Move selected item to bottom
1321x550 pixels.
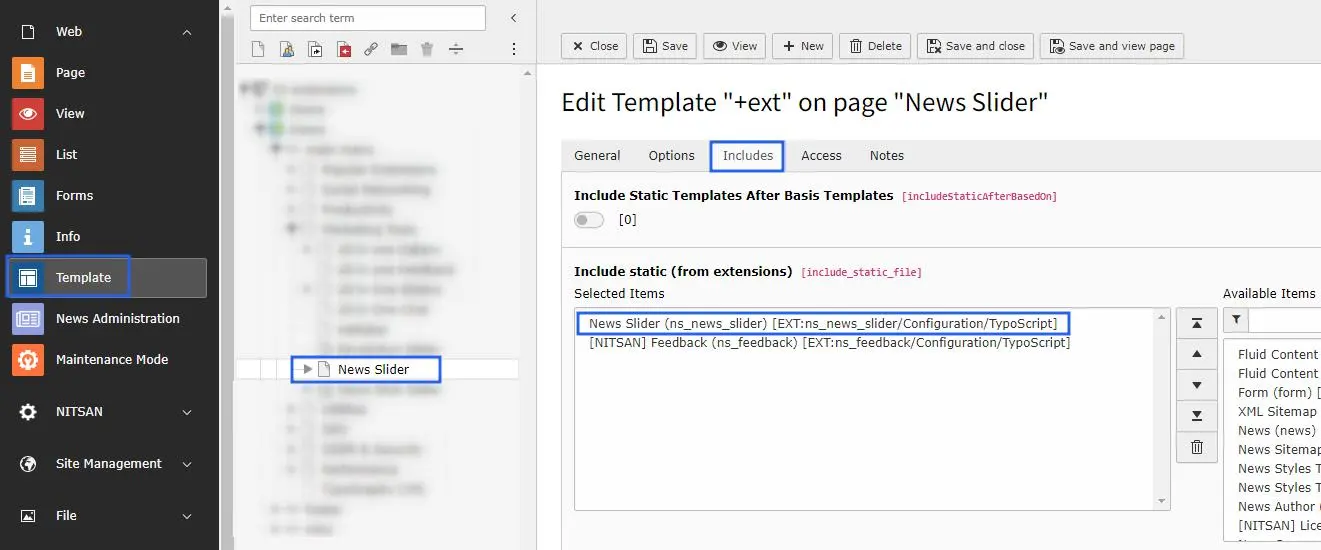click(x=1197, y=416)
